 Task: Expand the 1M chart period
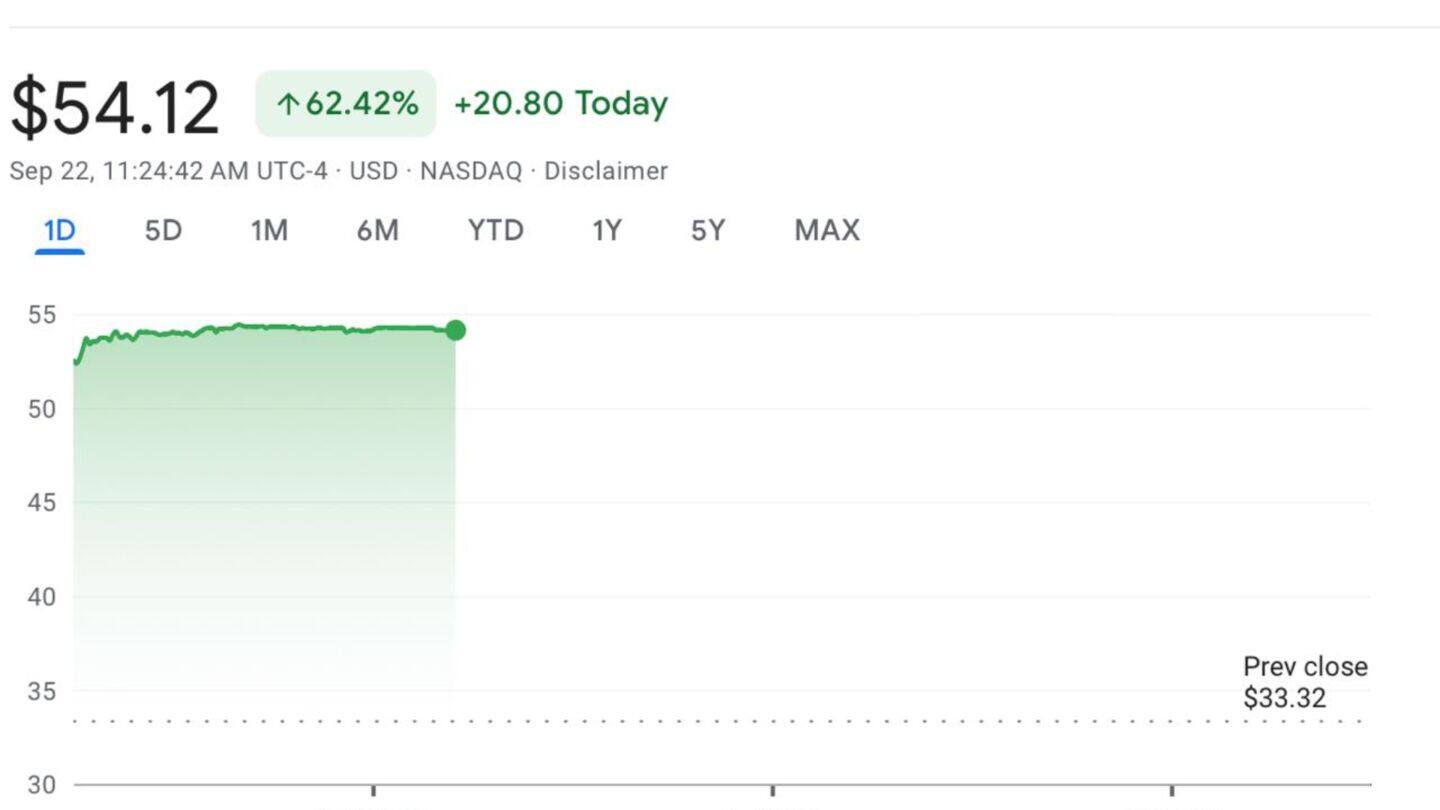click(269, 230)
